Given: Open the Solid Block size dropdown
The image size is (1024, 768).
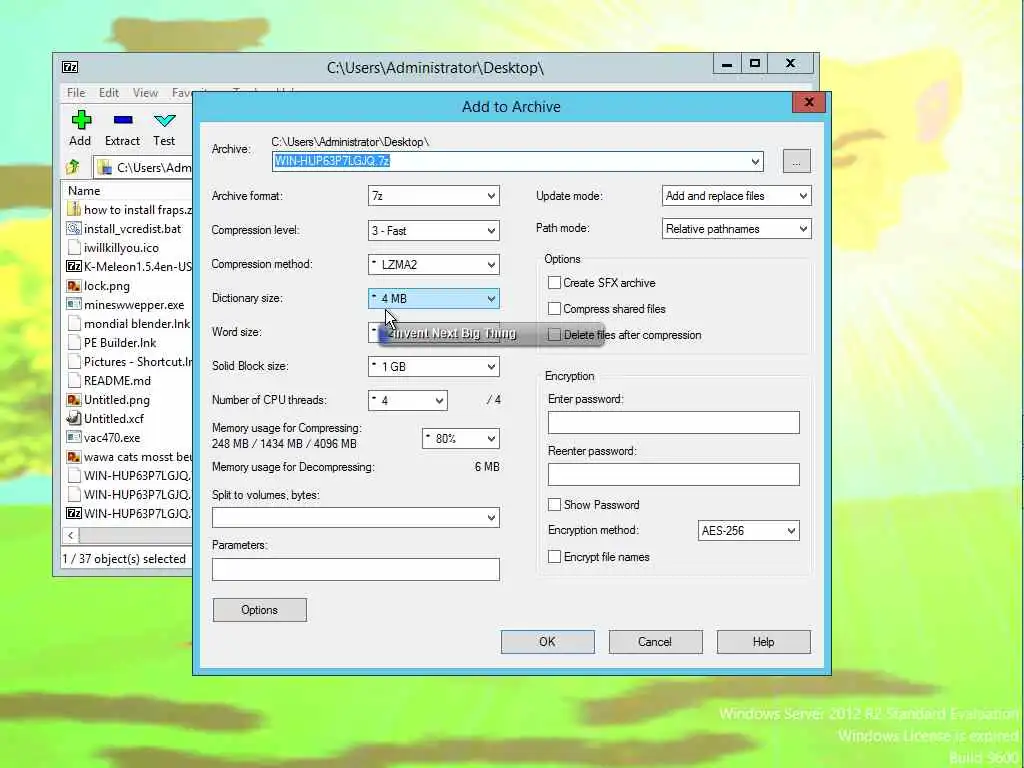Looking at the screenshot, I should click(x=434, y=366).
